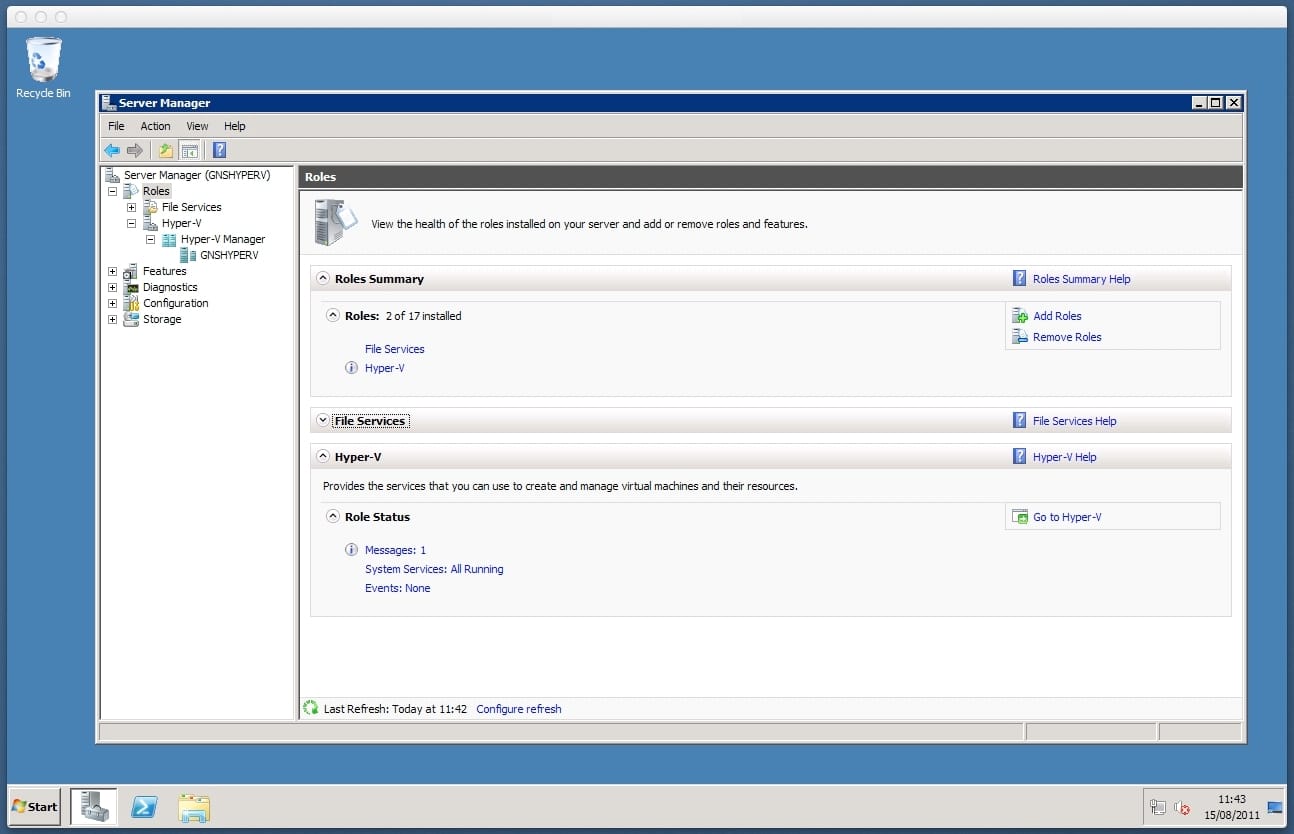Image resolution: width=1294 pixels, height=834 pixels.
Task: Collapse the Hyper-V Manager tree node
Action: (150, 239)
